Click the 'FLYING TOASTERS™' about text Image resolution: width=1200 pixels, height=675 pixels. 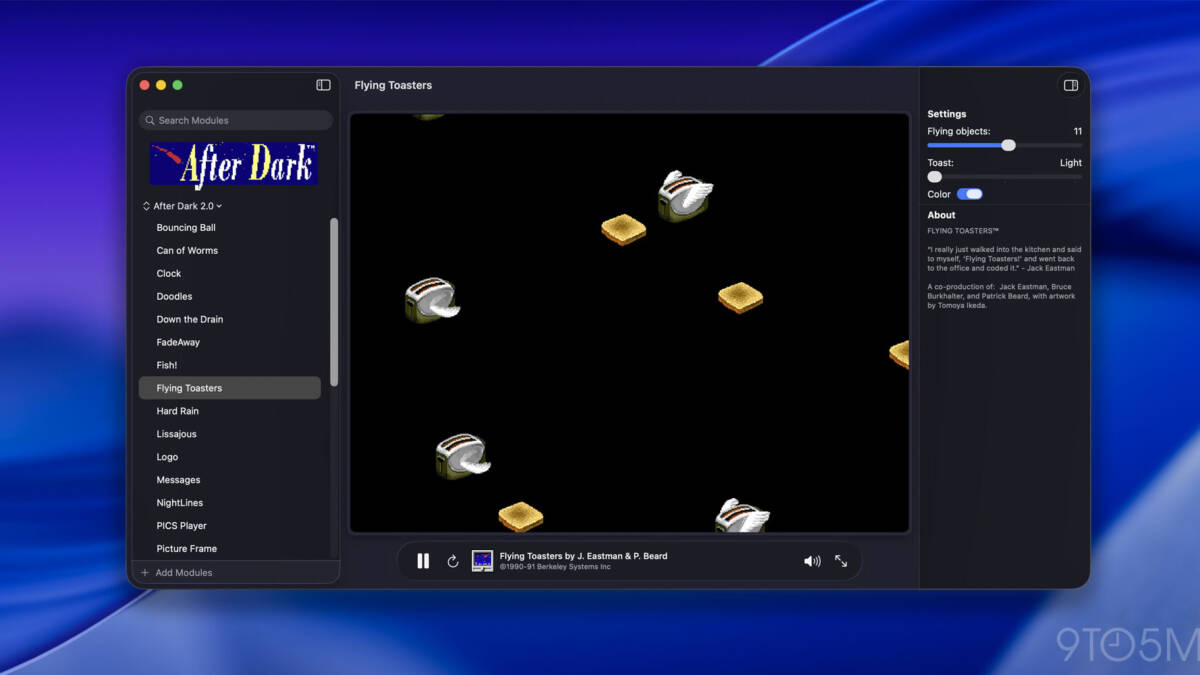click(963, 231)
